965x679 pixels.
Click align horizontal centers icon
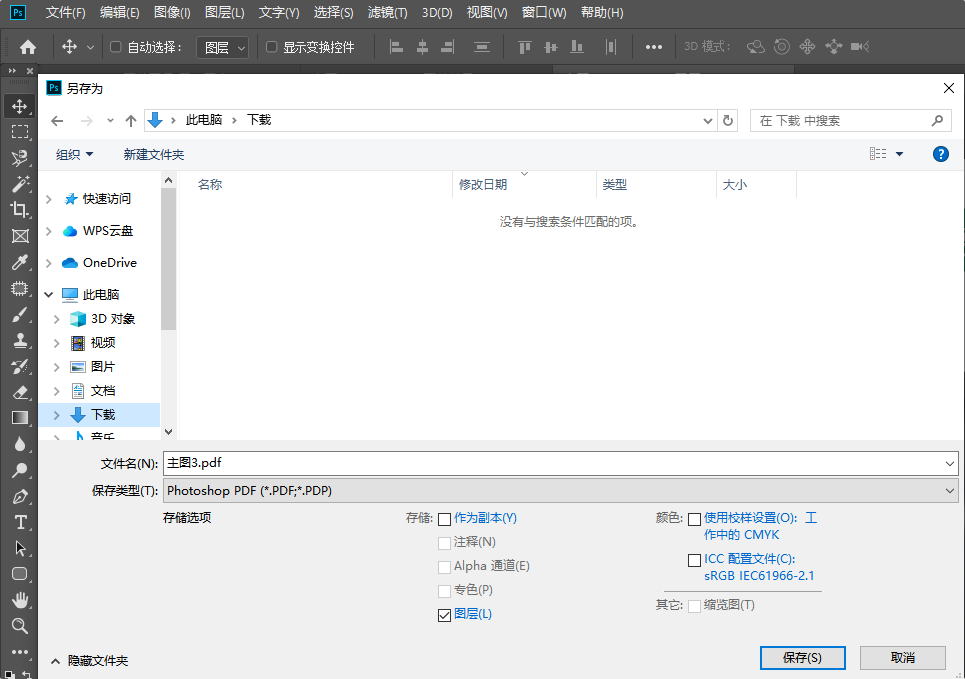coord(422,47)
